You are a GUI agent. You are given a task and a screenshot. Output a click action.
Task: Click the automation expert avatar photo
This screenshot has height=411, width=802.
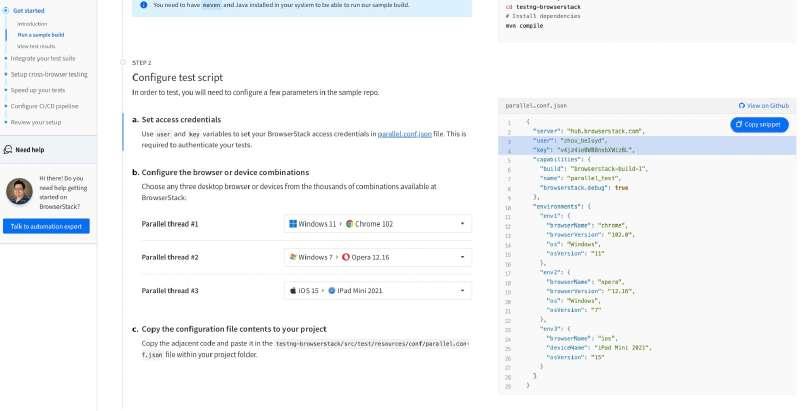(x=19, y=191)
